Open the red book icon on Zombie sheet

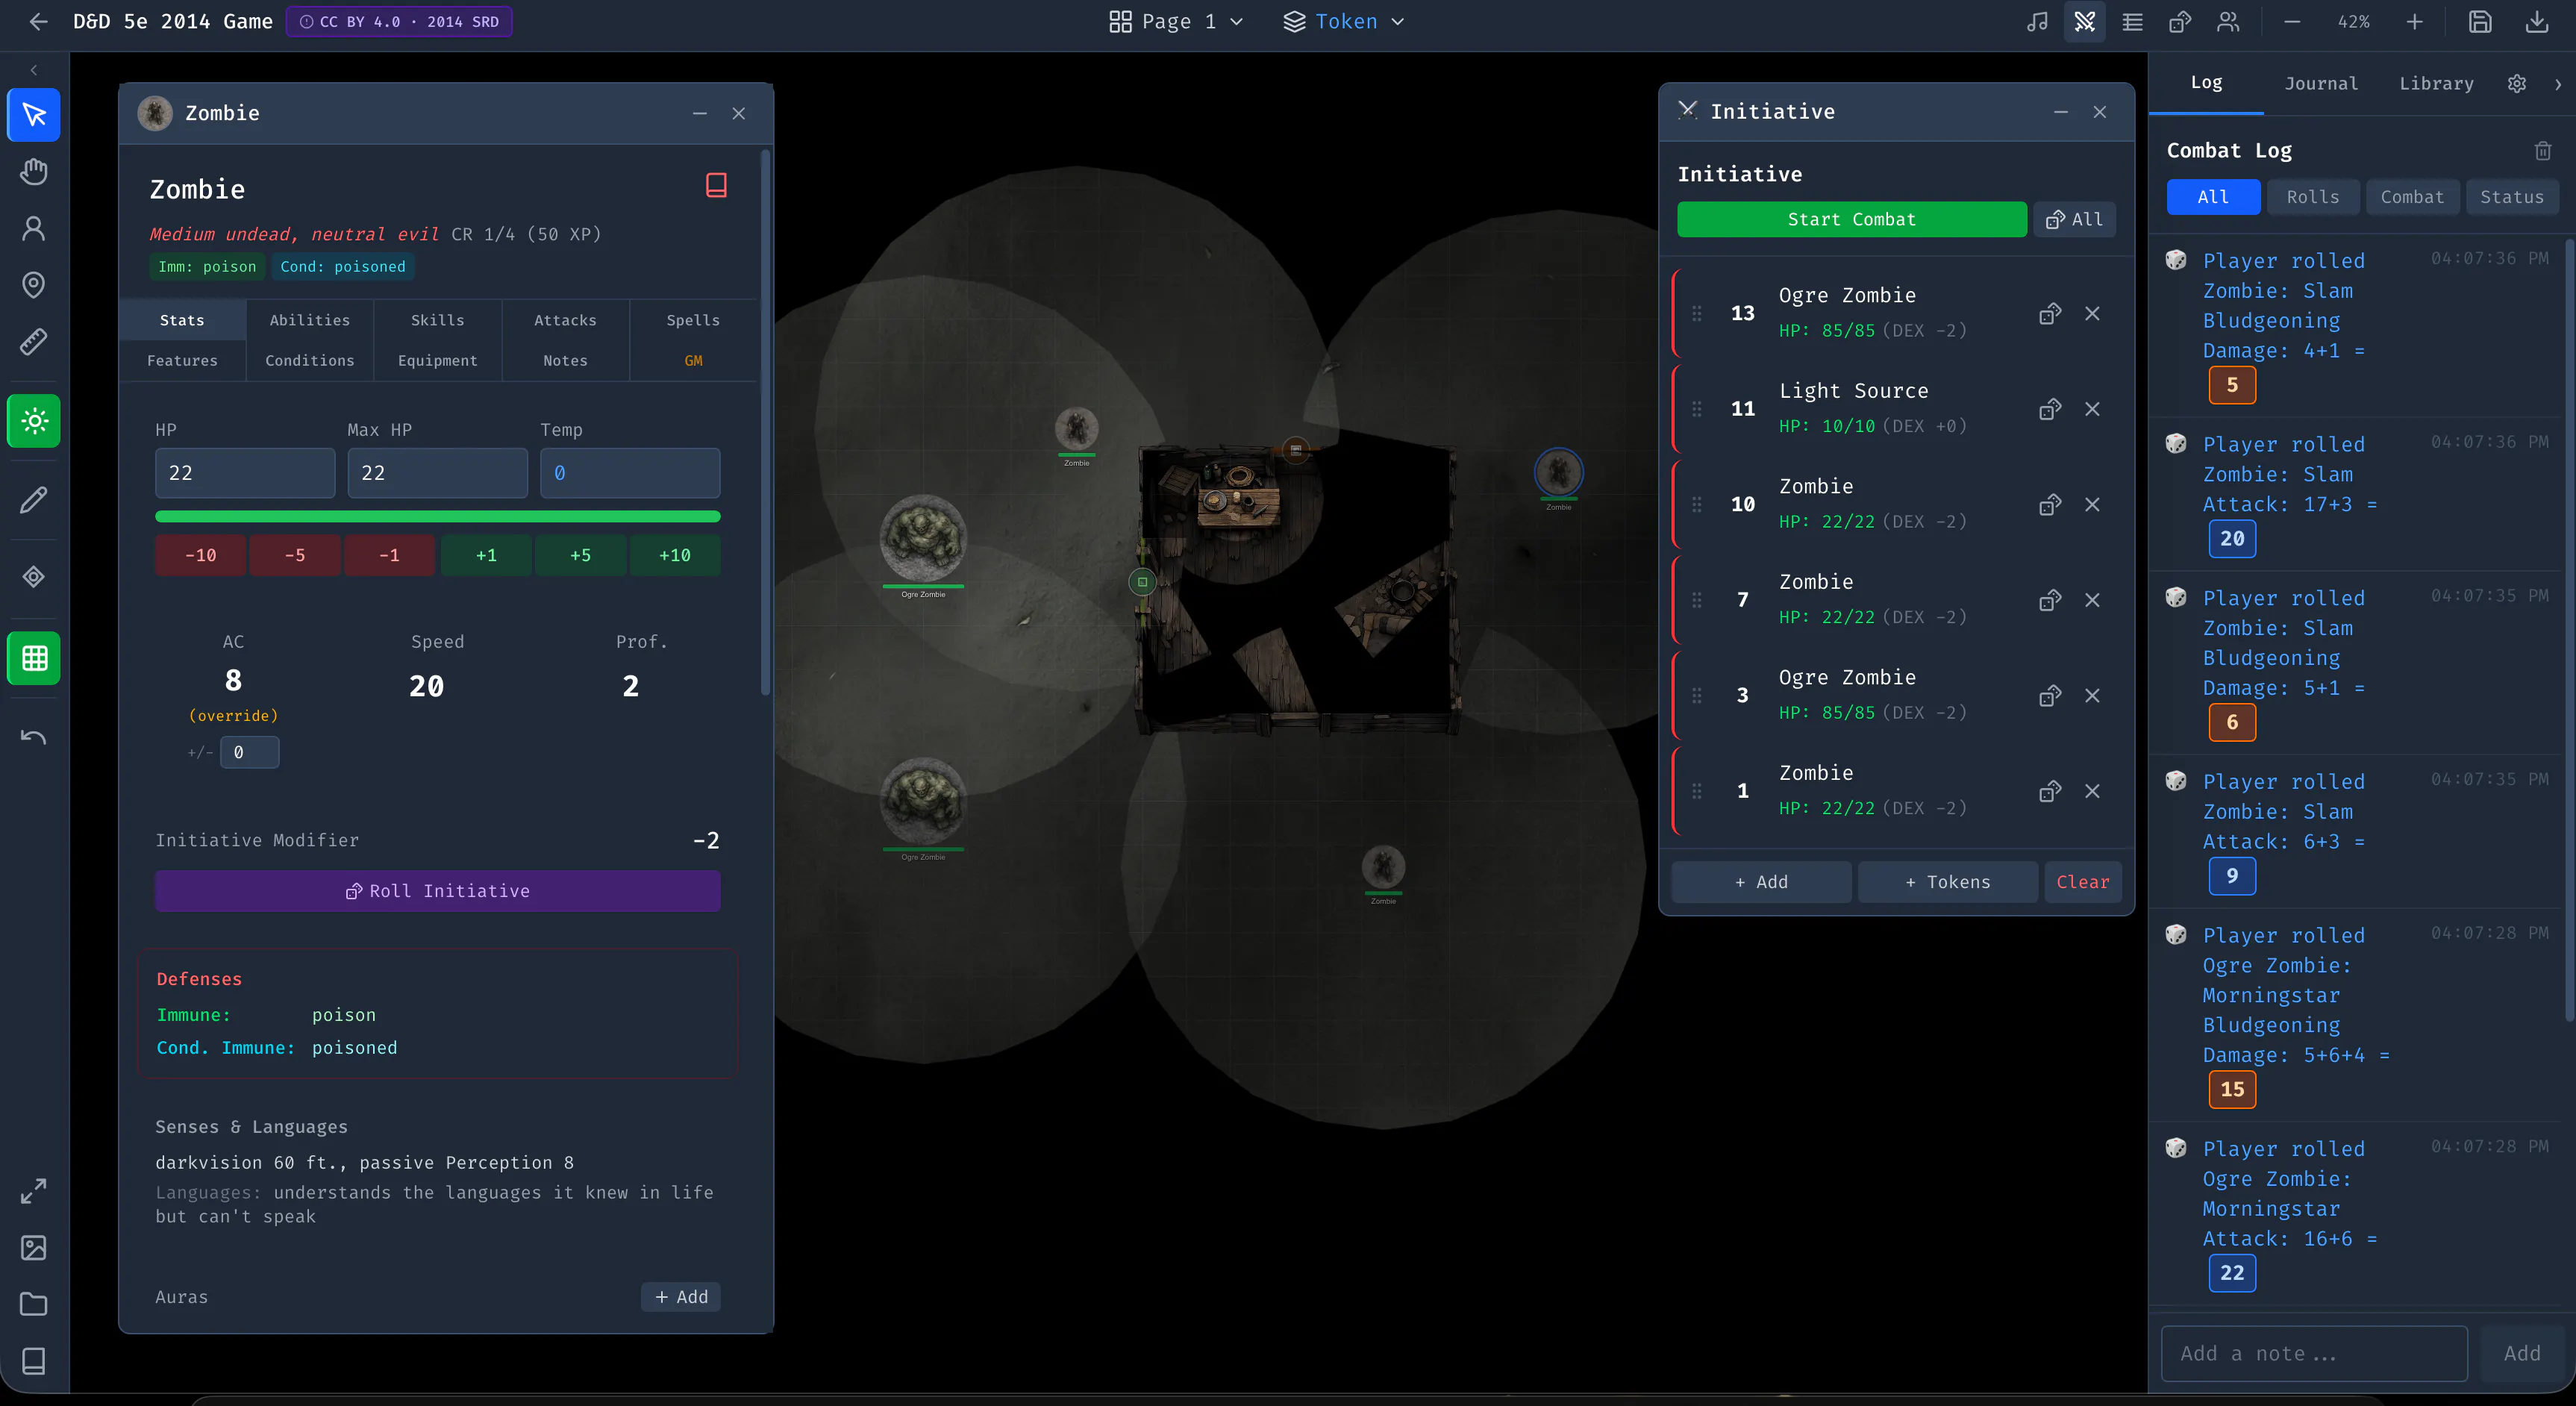pyautogui.click(x=716, y=185)
